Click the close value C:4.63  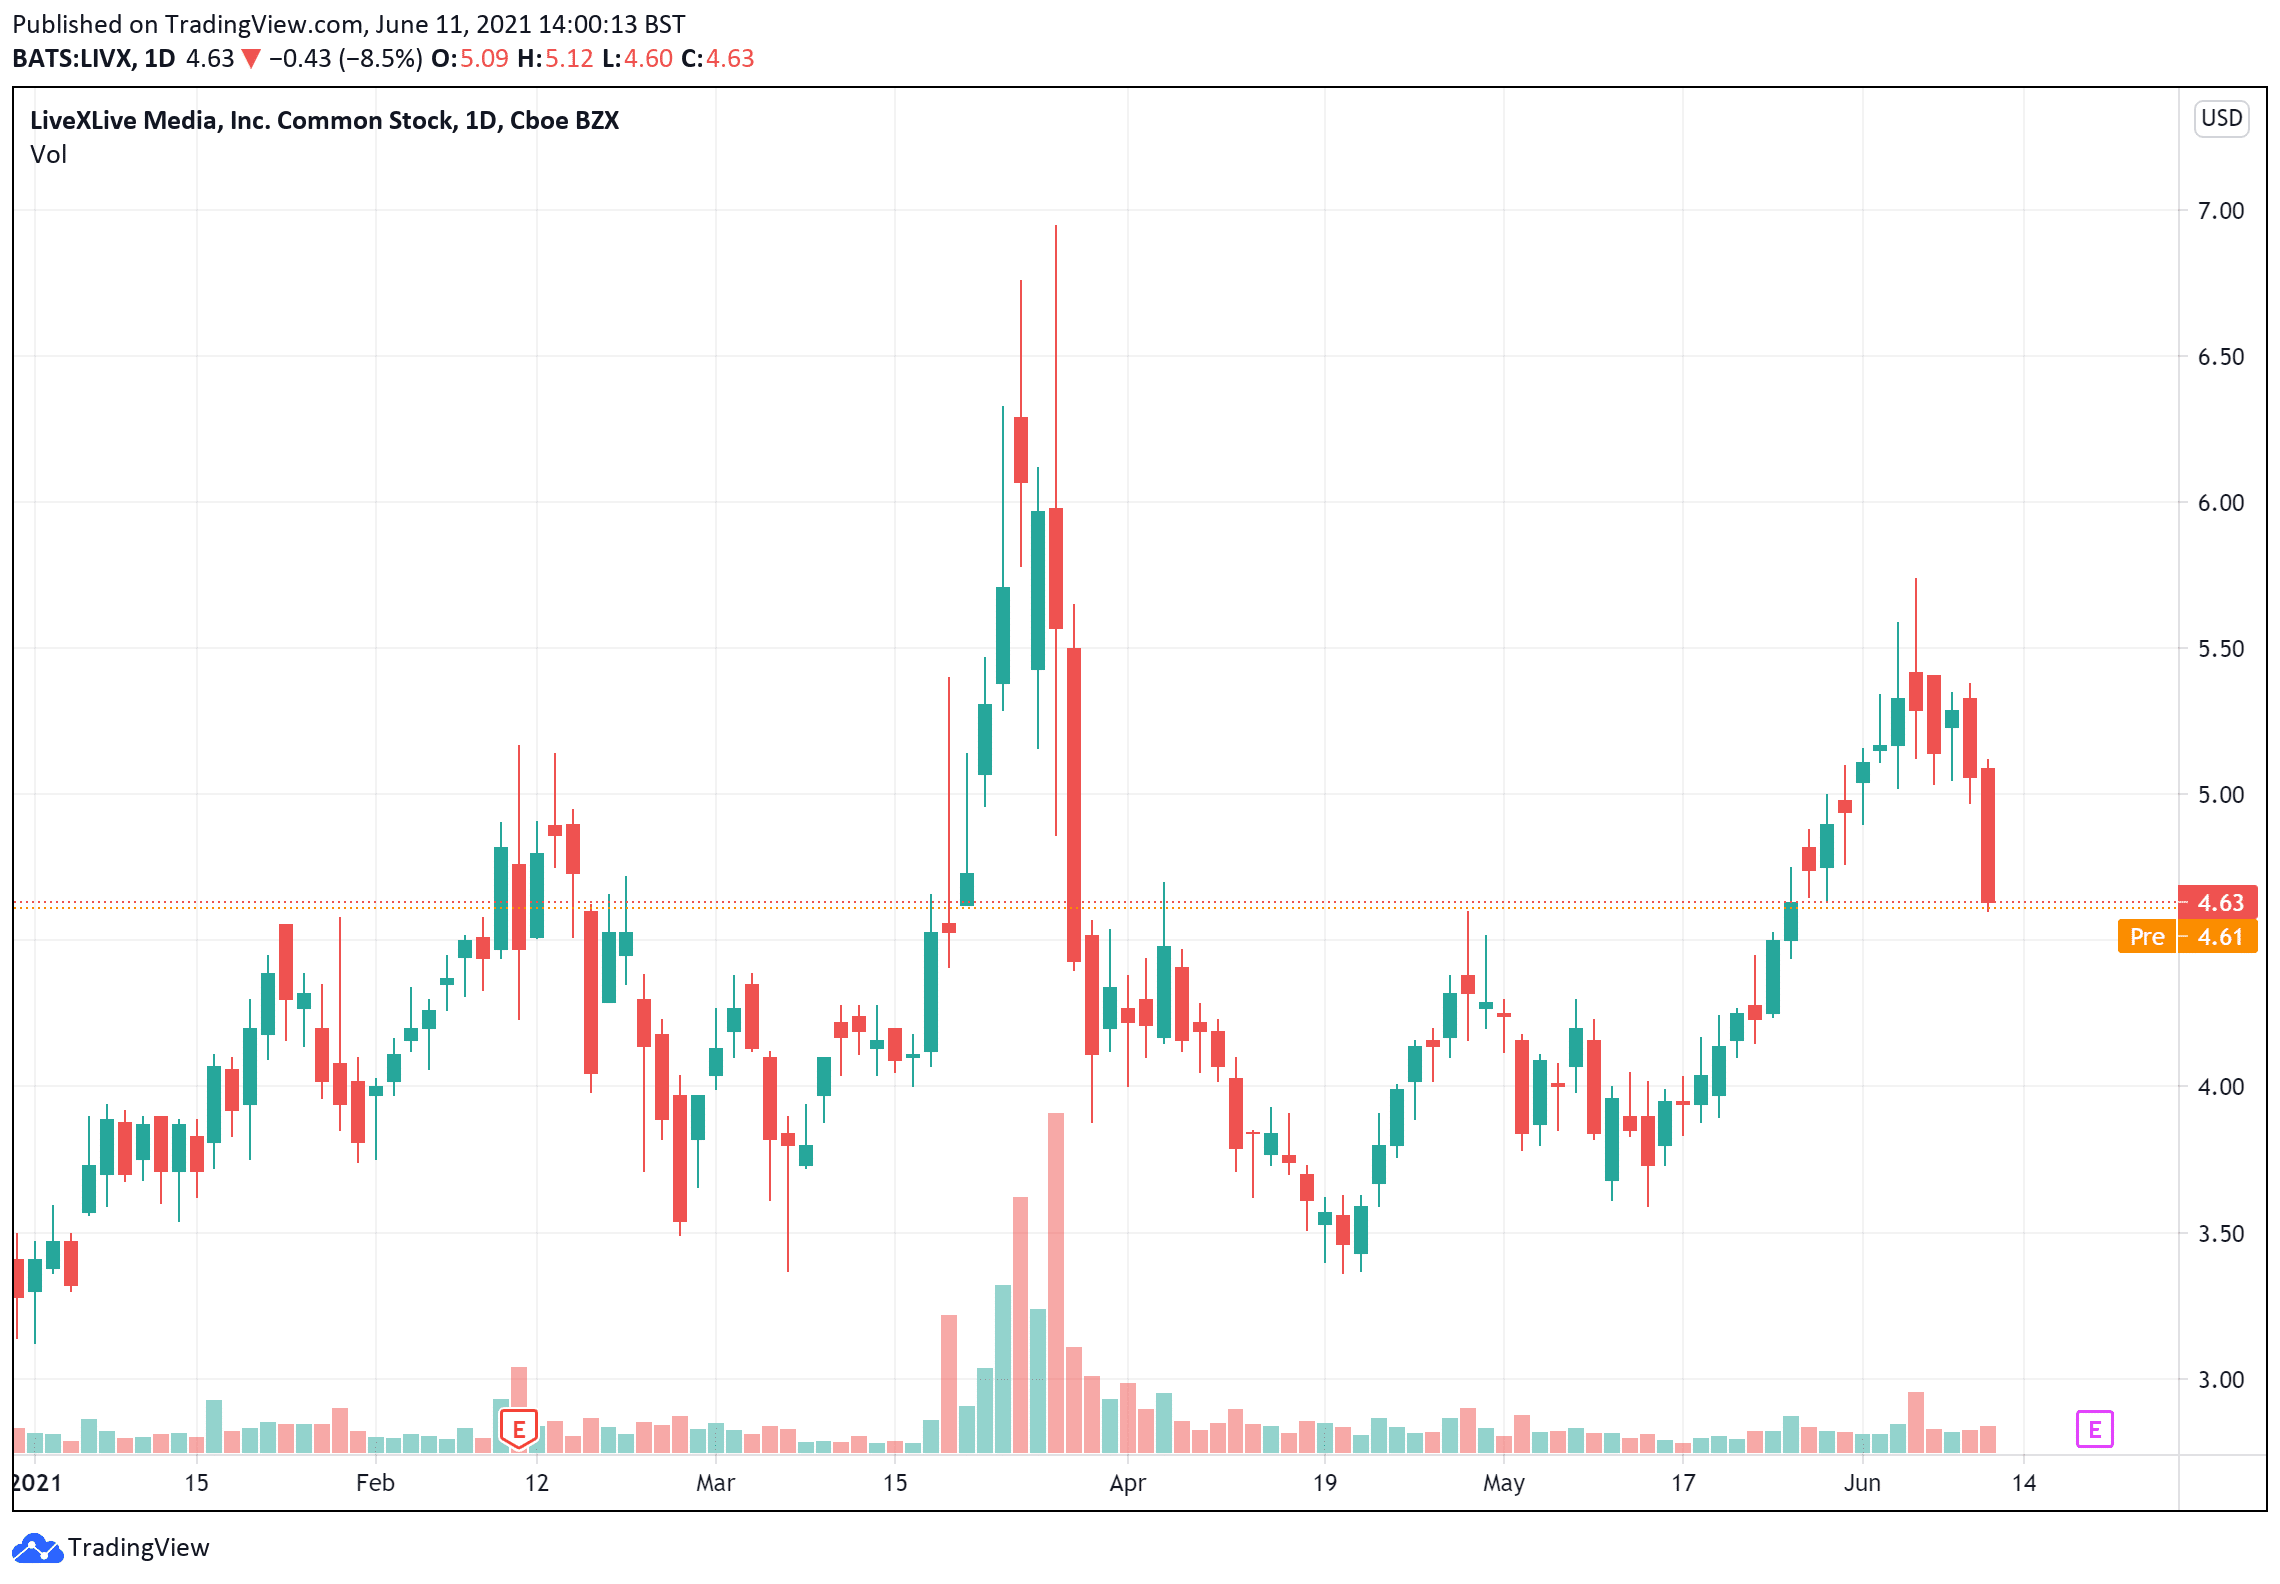717,59
